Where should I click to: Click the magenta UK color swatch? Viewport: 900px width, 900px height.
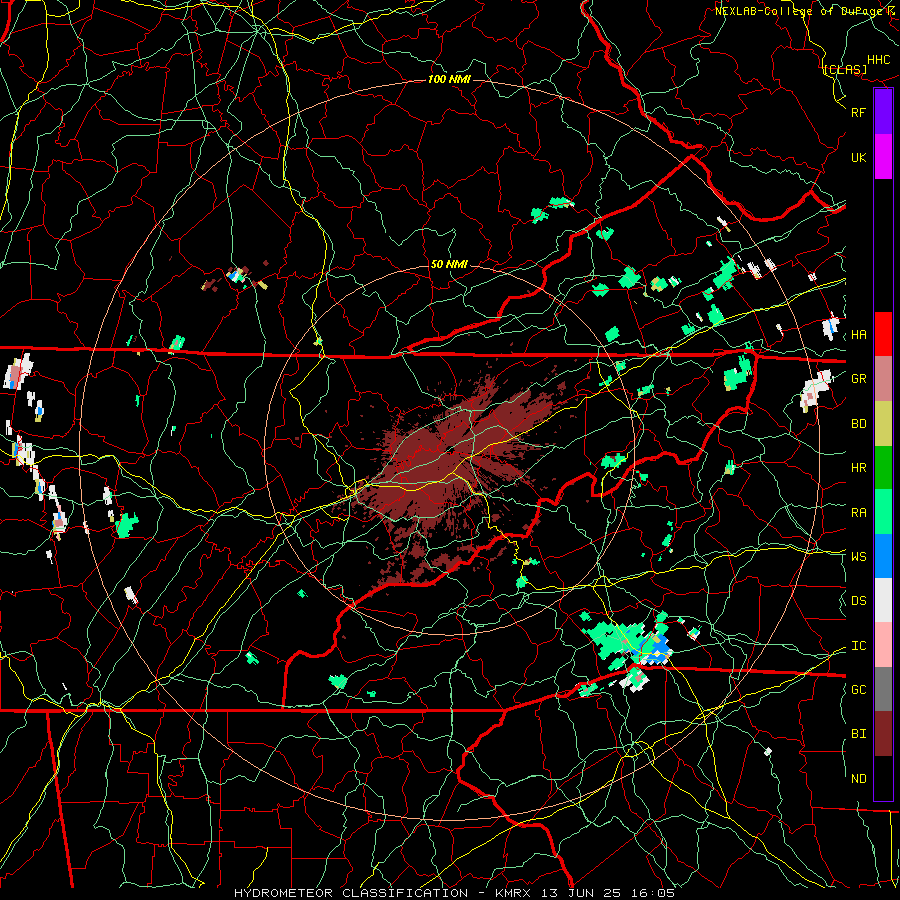pyautogui.click(x=883, y=157)
